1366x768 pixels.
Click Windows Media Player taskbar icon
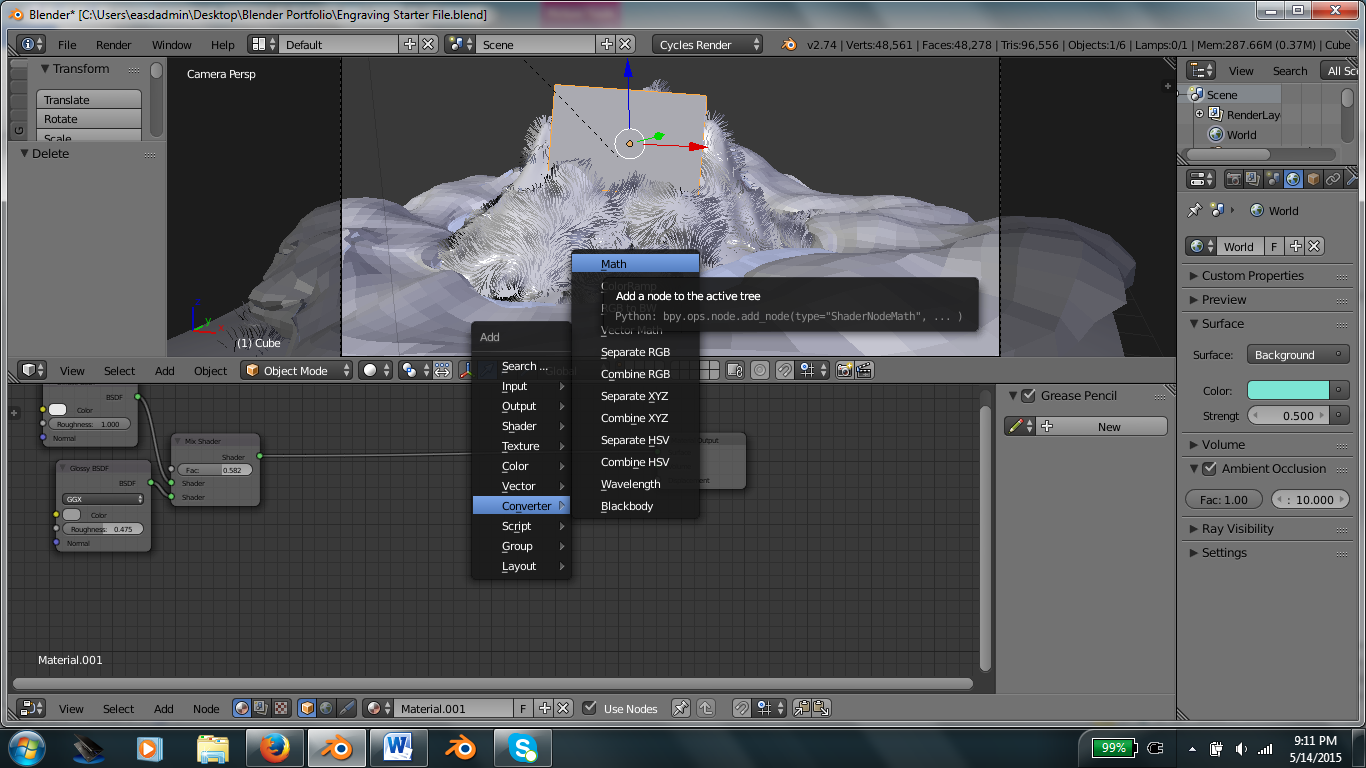(x=148, y=747)
